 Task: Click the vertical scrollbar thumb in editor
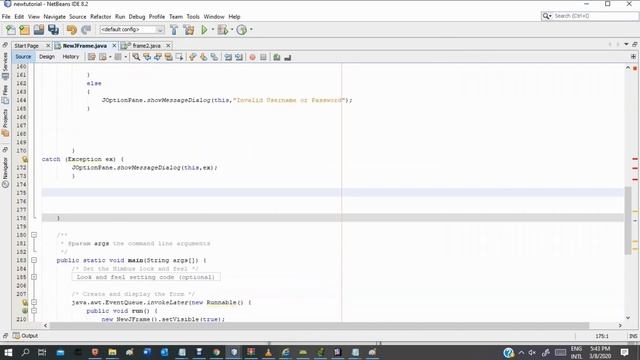point(628,220)
